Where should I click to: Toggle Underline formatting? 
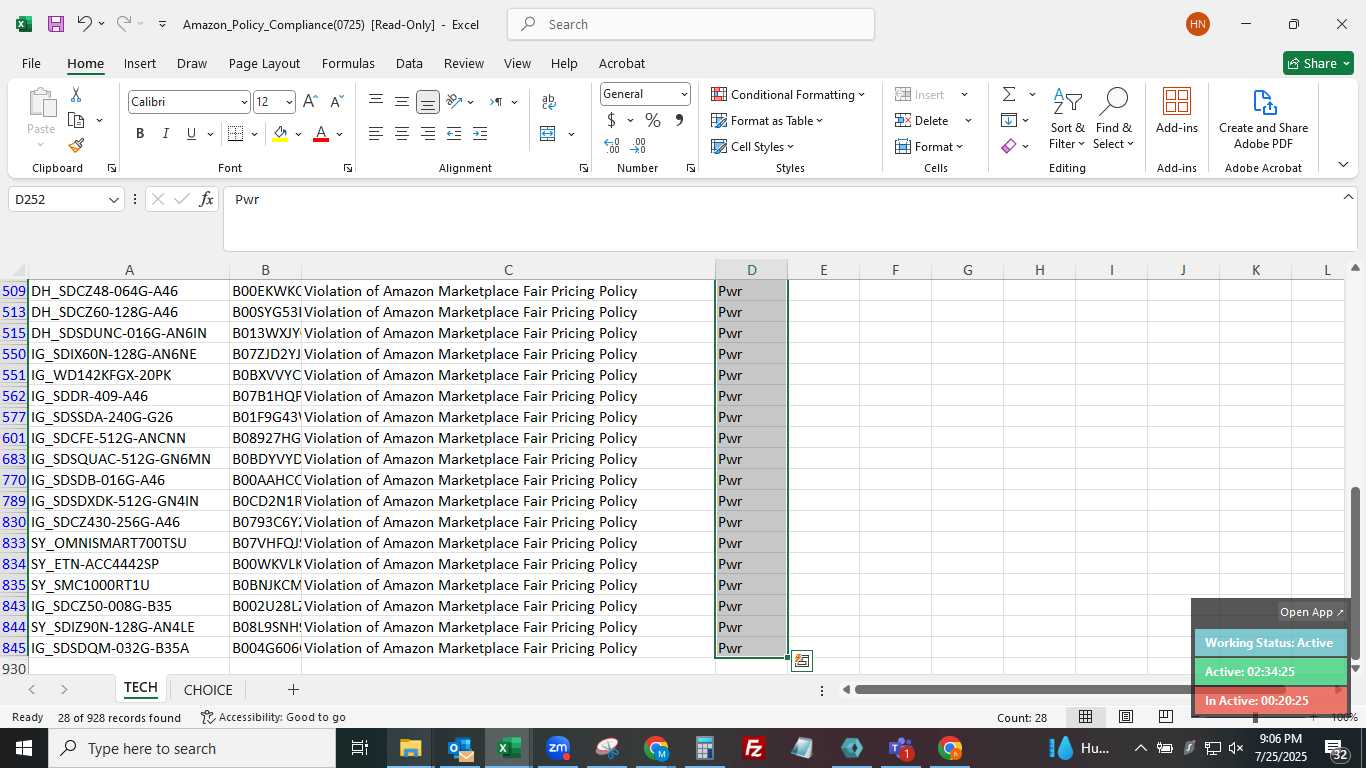[x=192, y=134]
